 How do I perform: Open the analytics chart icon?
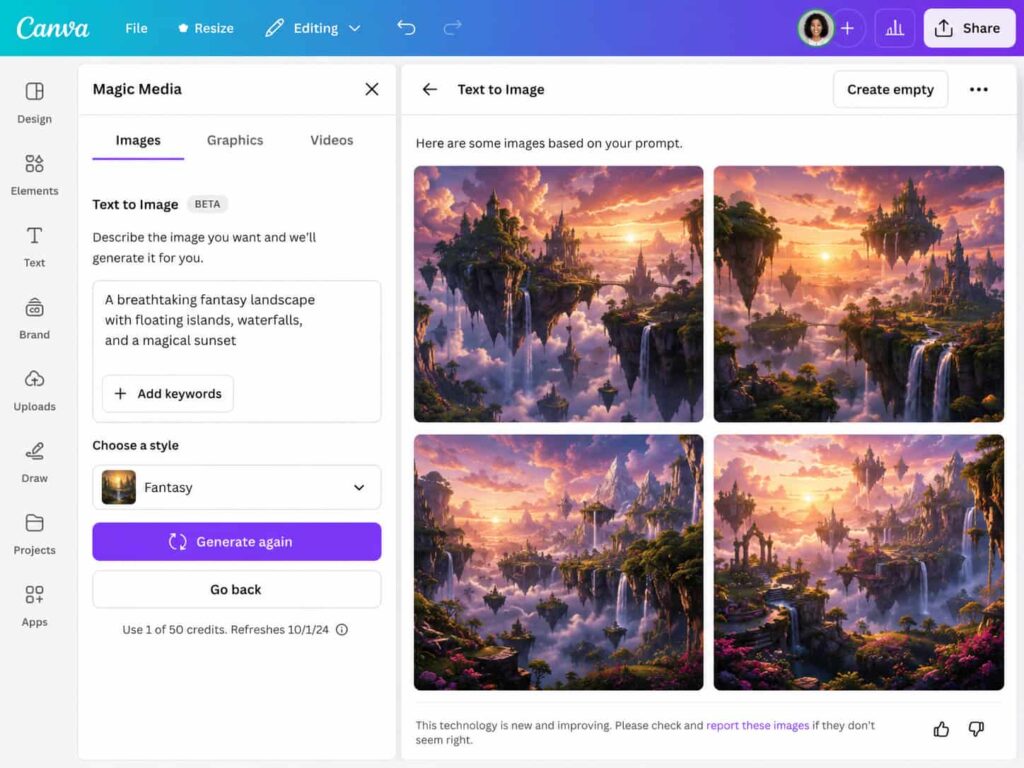894,28
